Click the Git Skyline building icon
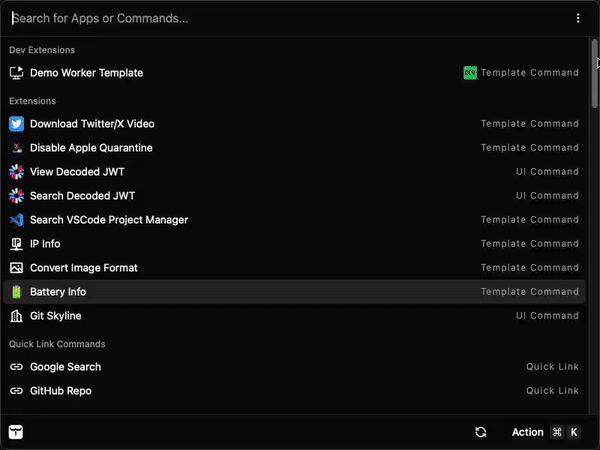The height and width of the screenshot is (450, 600). [x=16, y=316]
